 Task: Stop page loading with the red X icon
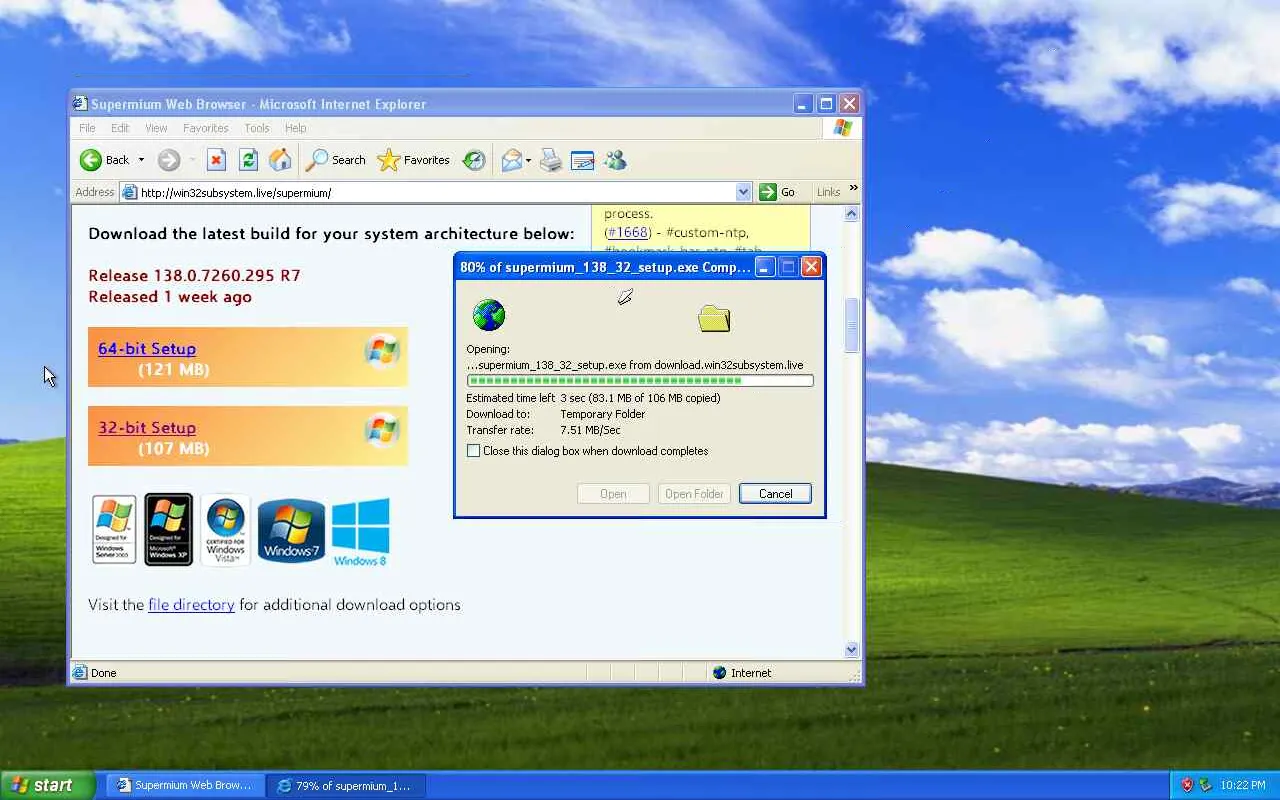(x=216, y=160)
